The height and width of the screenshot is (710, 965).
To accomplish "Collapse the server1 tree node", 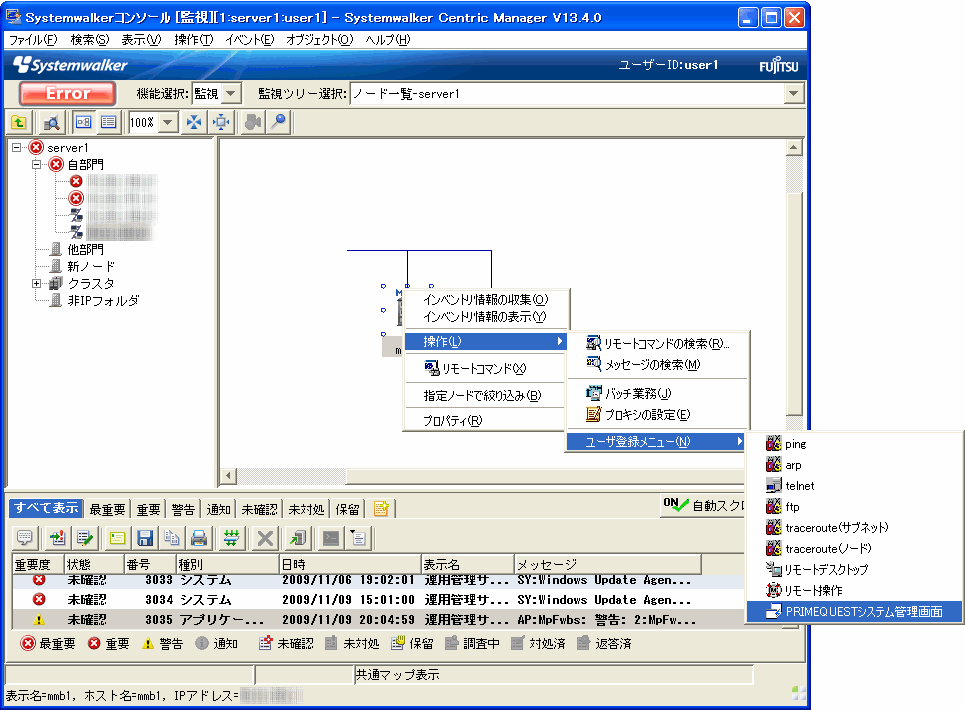I will point(17,148).
